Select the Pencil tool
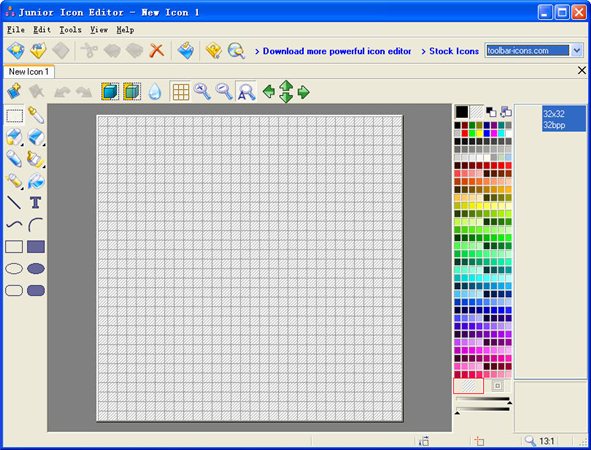591x450 pixels. (14, 159)
